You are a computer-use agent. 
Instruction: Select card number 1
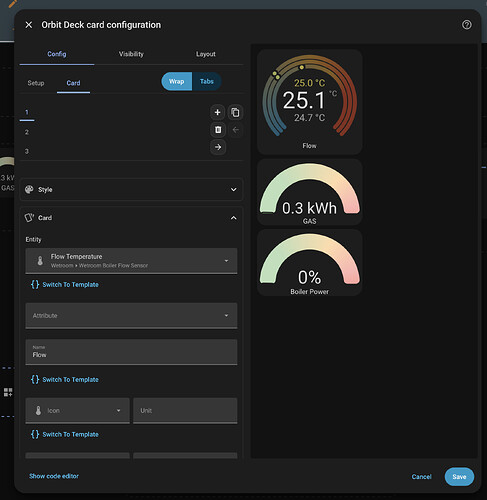point(27,113)
